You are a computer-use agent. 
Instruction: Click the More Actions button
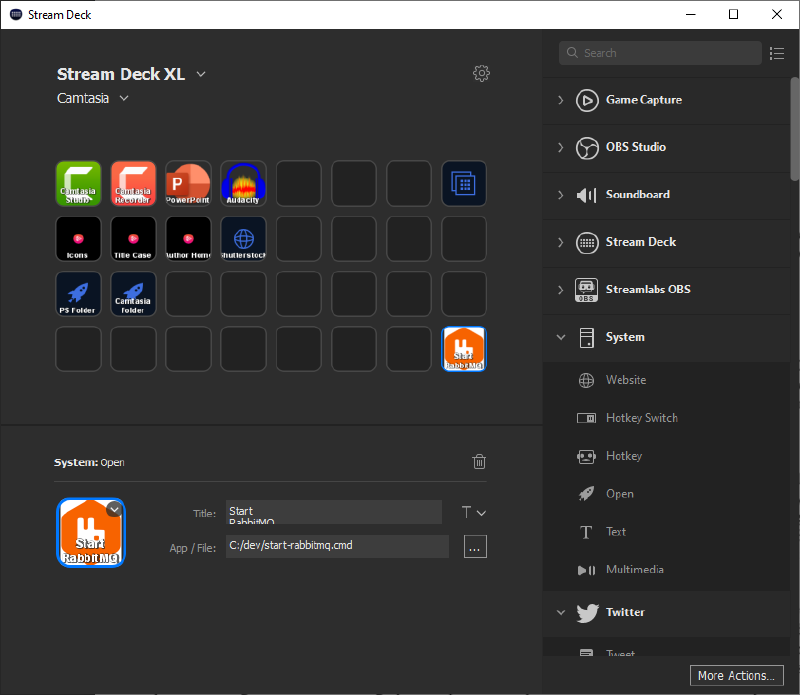pyautogui.click(x=737, y=676)
